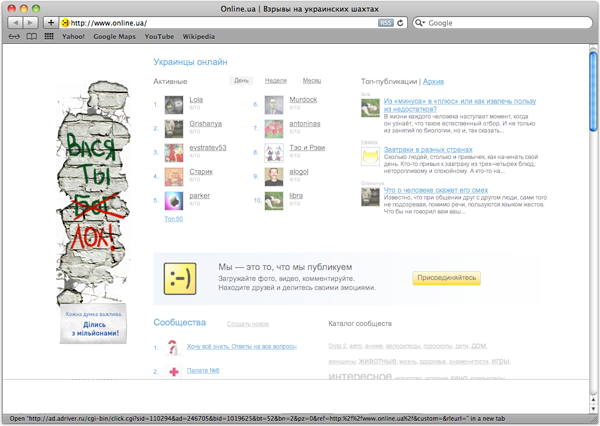
Task: Click the RSS badge in address bar
Action: 383,22
